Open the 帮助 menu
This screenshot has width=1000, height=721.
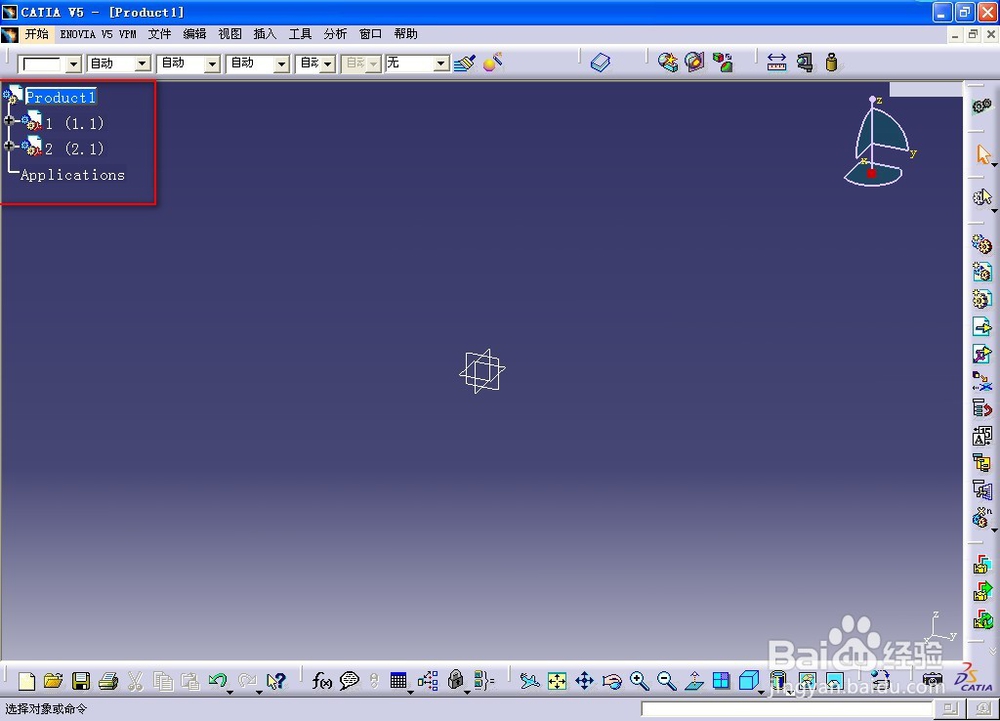pos(406,34)
